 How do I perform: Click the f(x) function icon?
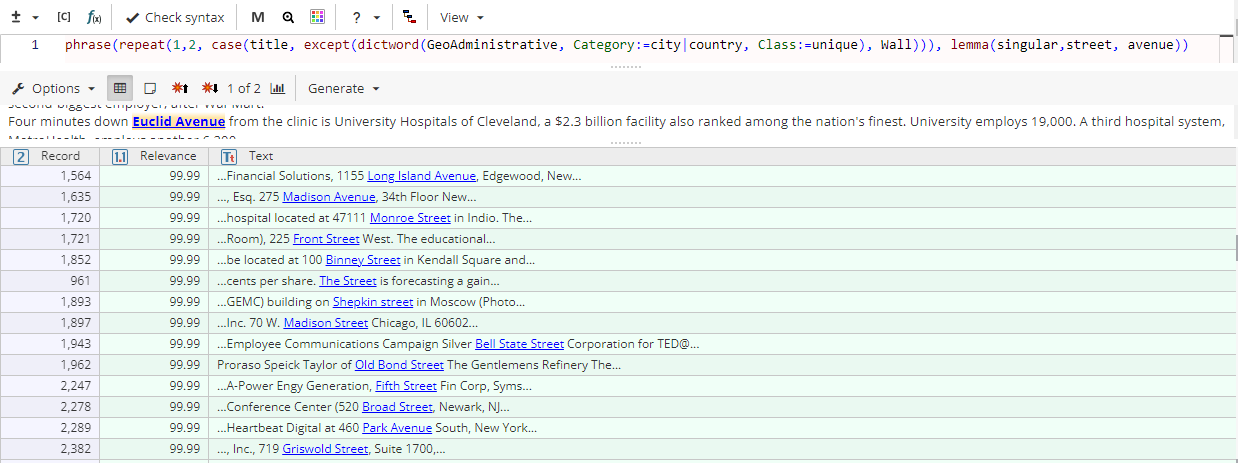[93, 18]
